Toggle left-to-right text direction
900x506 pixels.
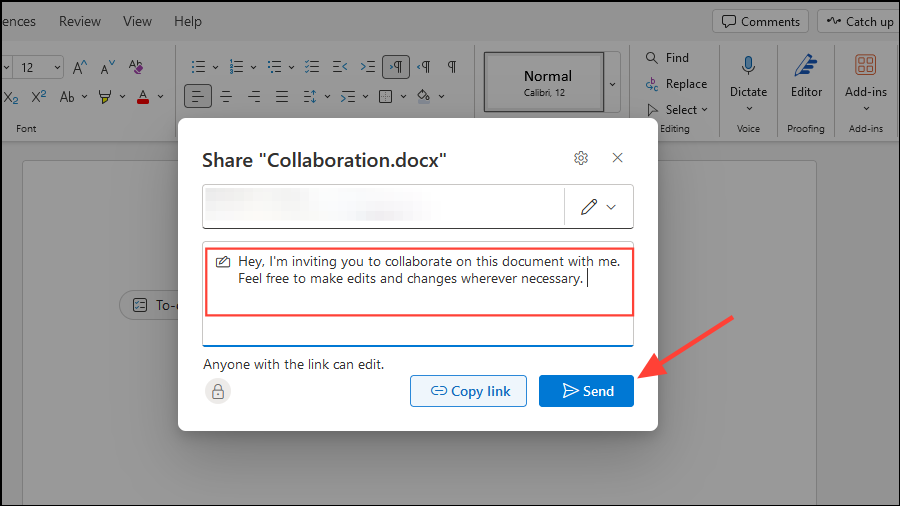point(396,67)
